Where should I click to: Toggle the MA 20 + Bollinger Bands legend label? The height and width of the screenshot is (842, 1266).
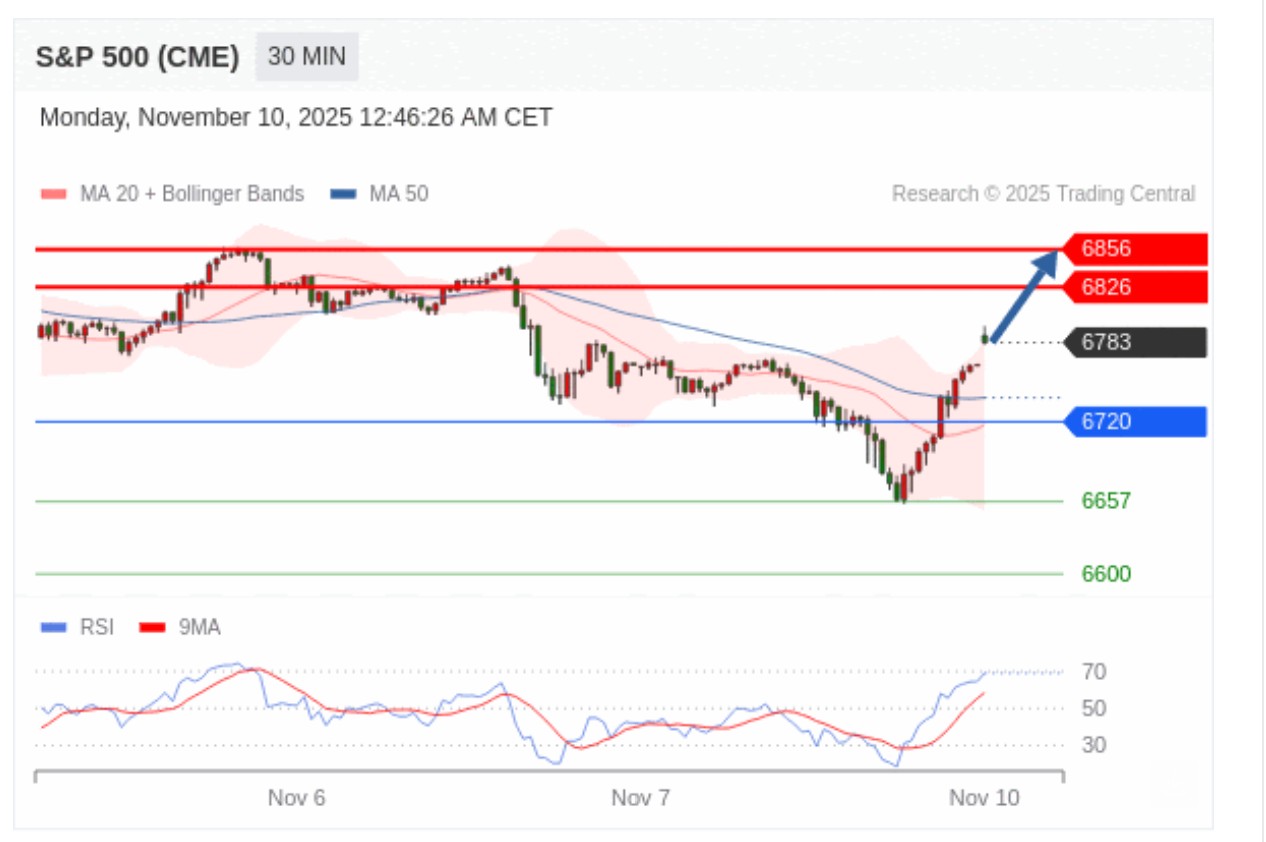(x=191, y=194)
